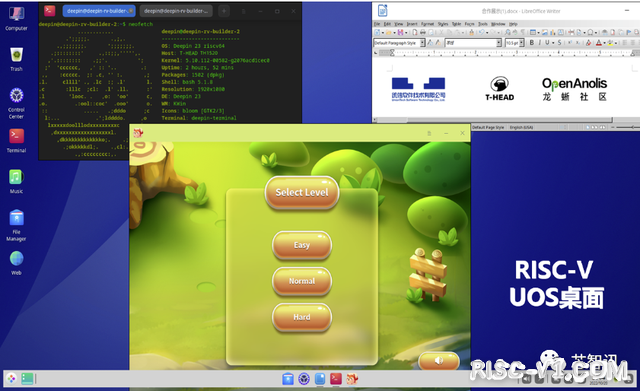Viewport: 640px width, 391px height.
Task: Click Open folder icon in Writer toolbar
Action: (389, 33)
